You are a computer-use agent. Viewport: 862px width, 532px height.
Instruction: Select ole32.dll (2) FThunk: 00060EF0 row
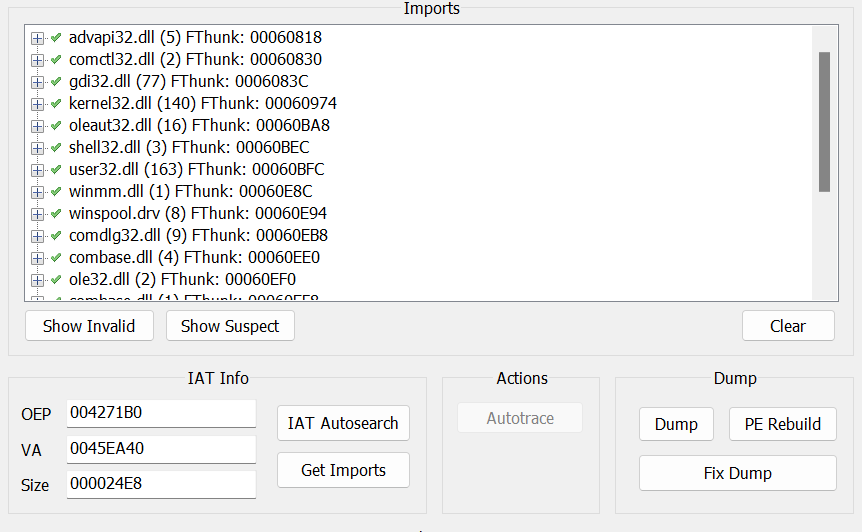pos(182,279)
